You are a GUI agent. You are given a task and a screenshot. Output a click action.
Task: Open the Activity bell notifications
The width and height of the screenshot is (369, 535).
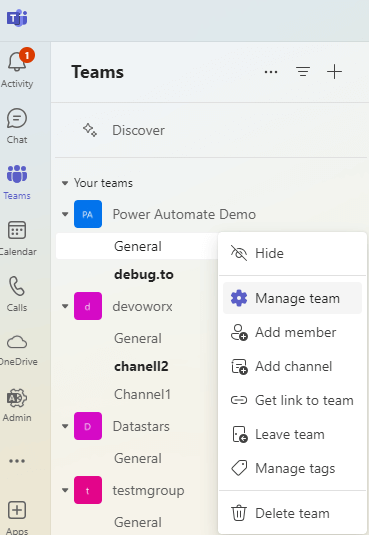click(x=17, y=69)
